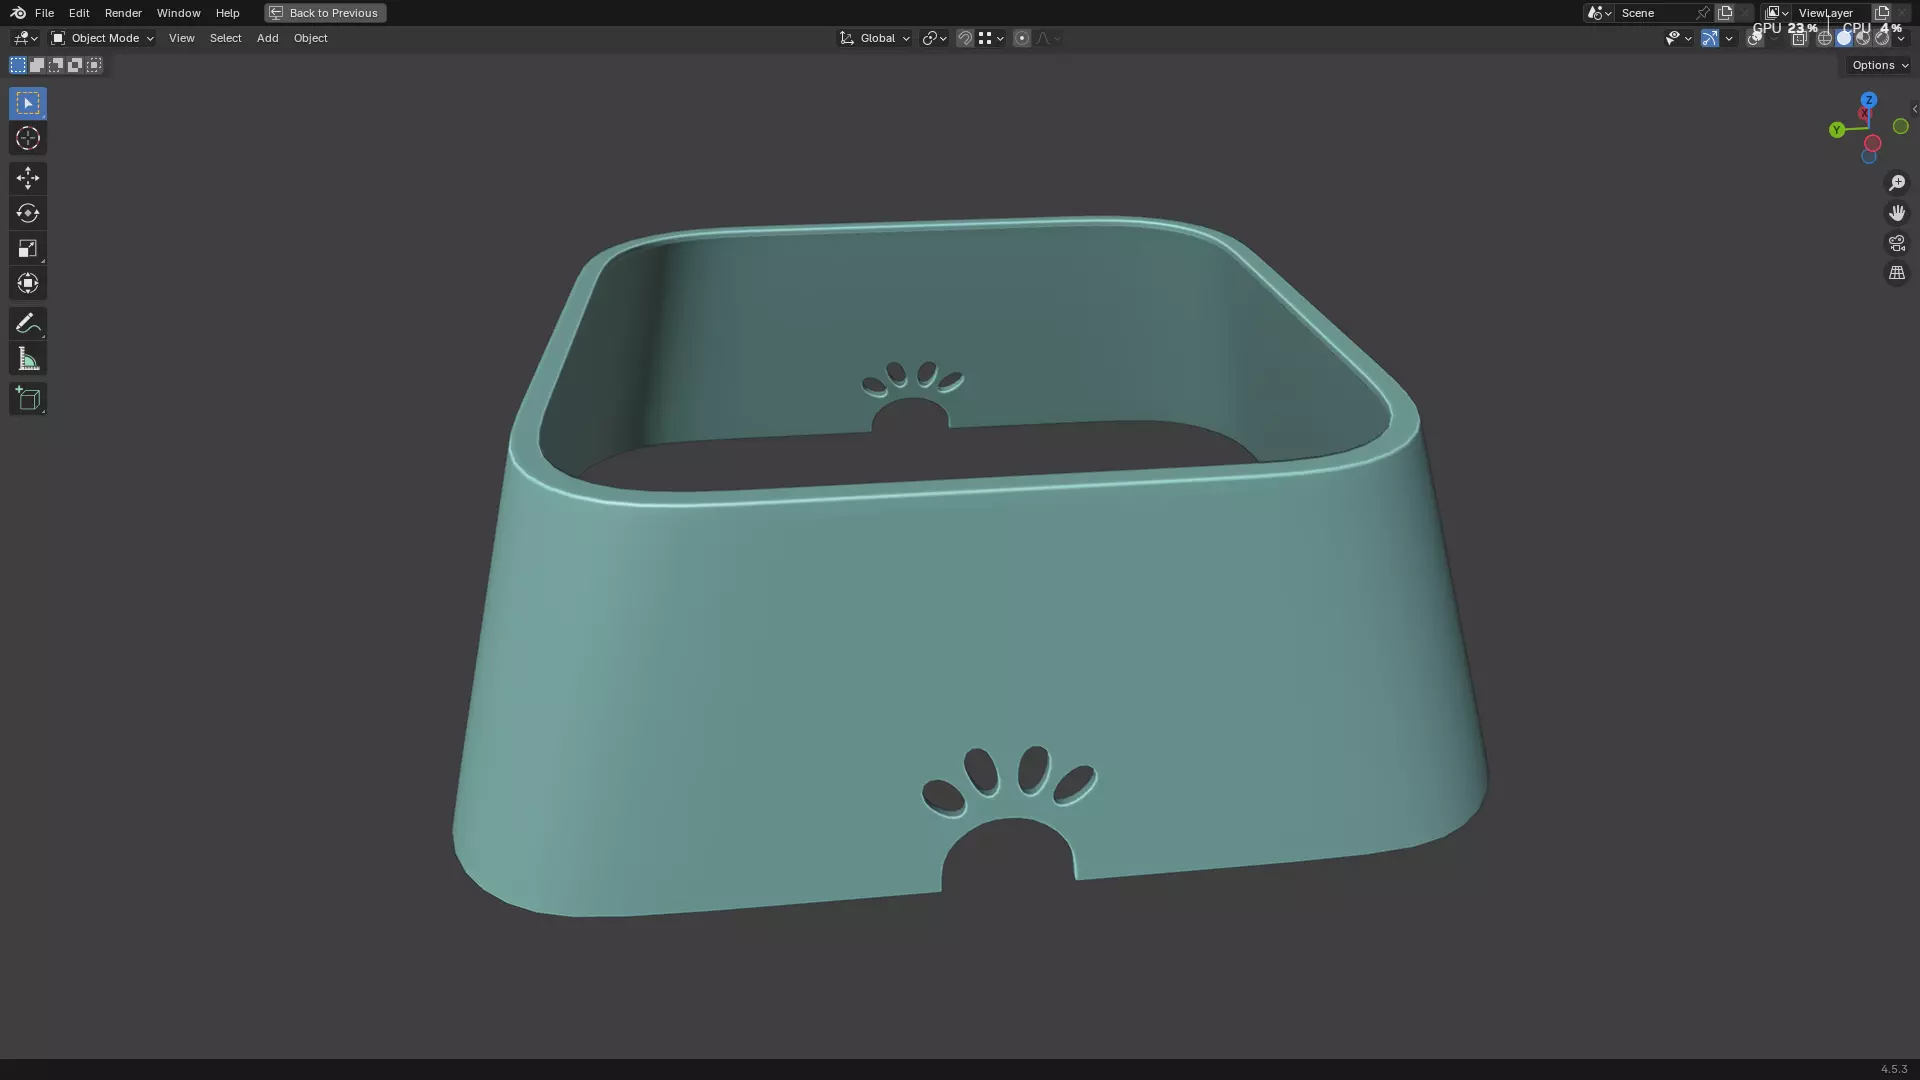Select the Annotate pencil tool
1920x1080 pixels.
28,323
